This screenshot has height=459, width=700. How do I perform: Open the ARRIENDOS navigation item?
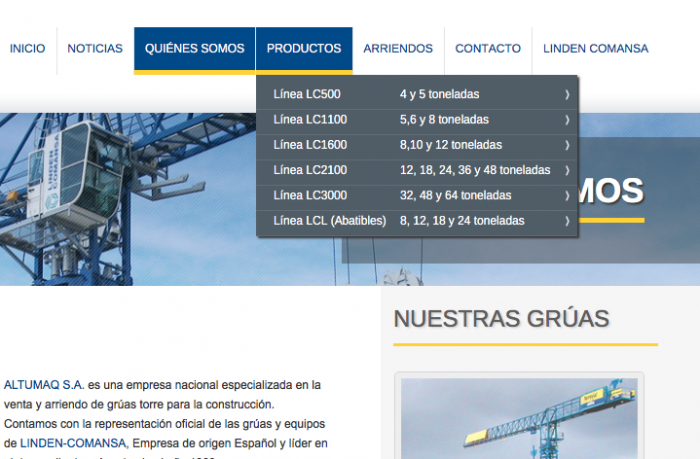(x=398, y=48)
